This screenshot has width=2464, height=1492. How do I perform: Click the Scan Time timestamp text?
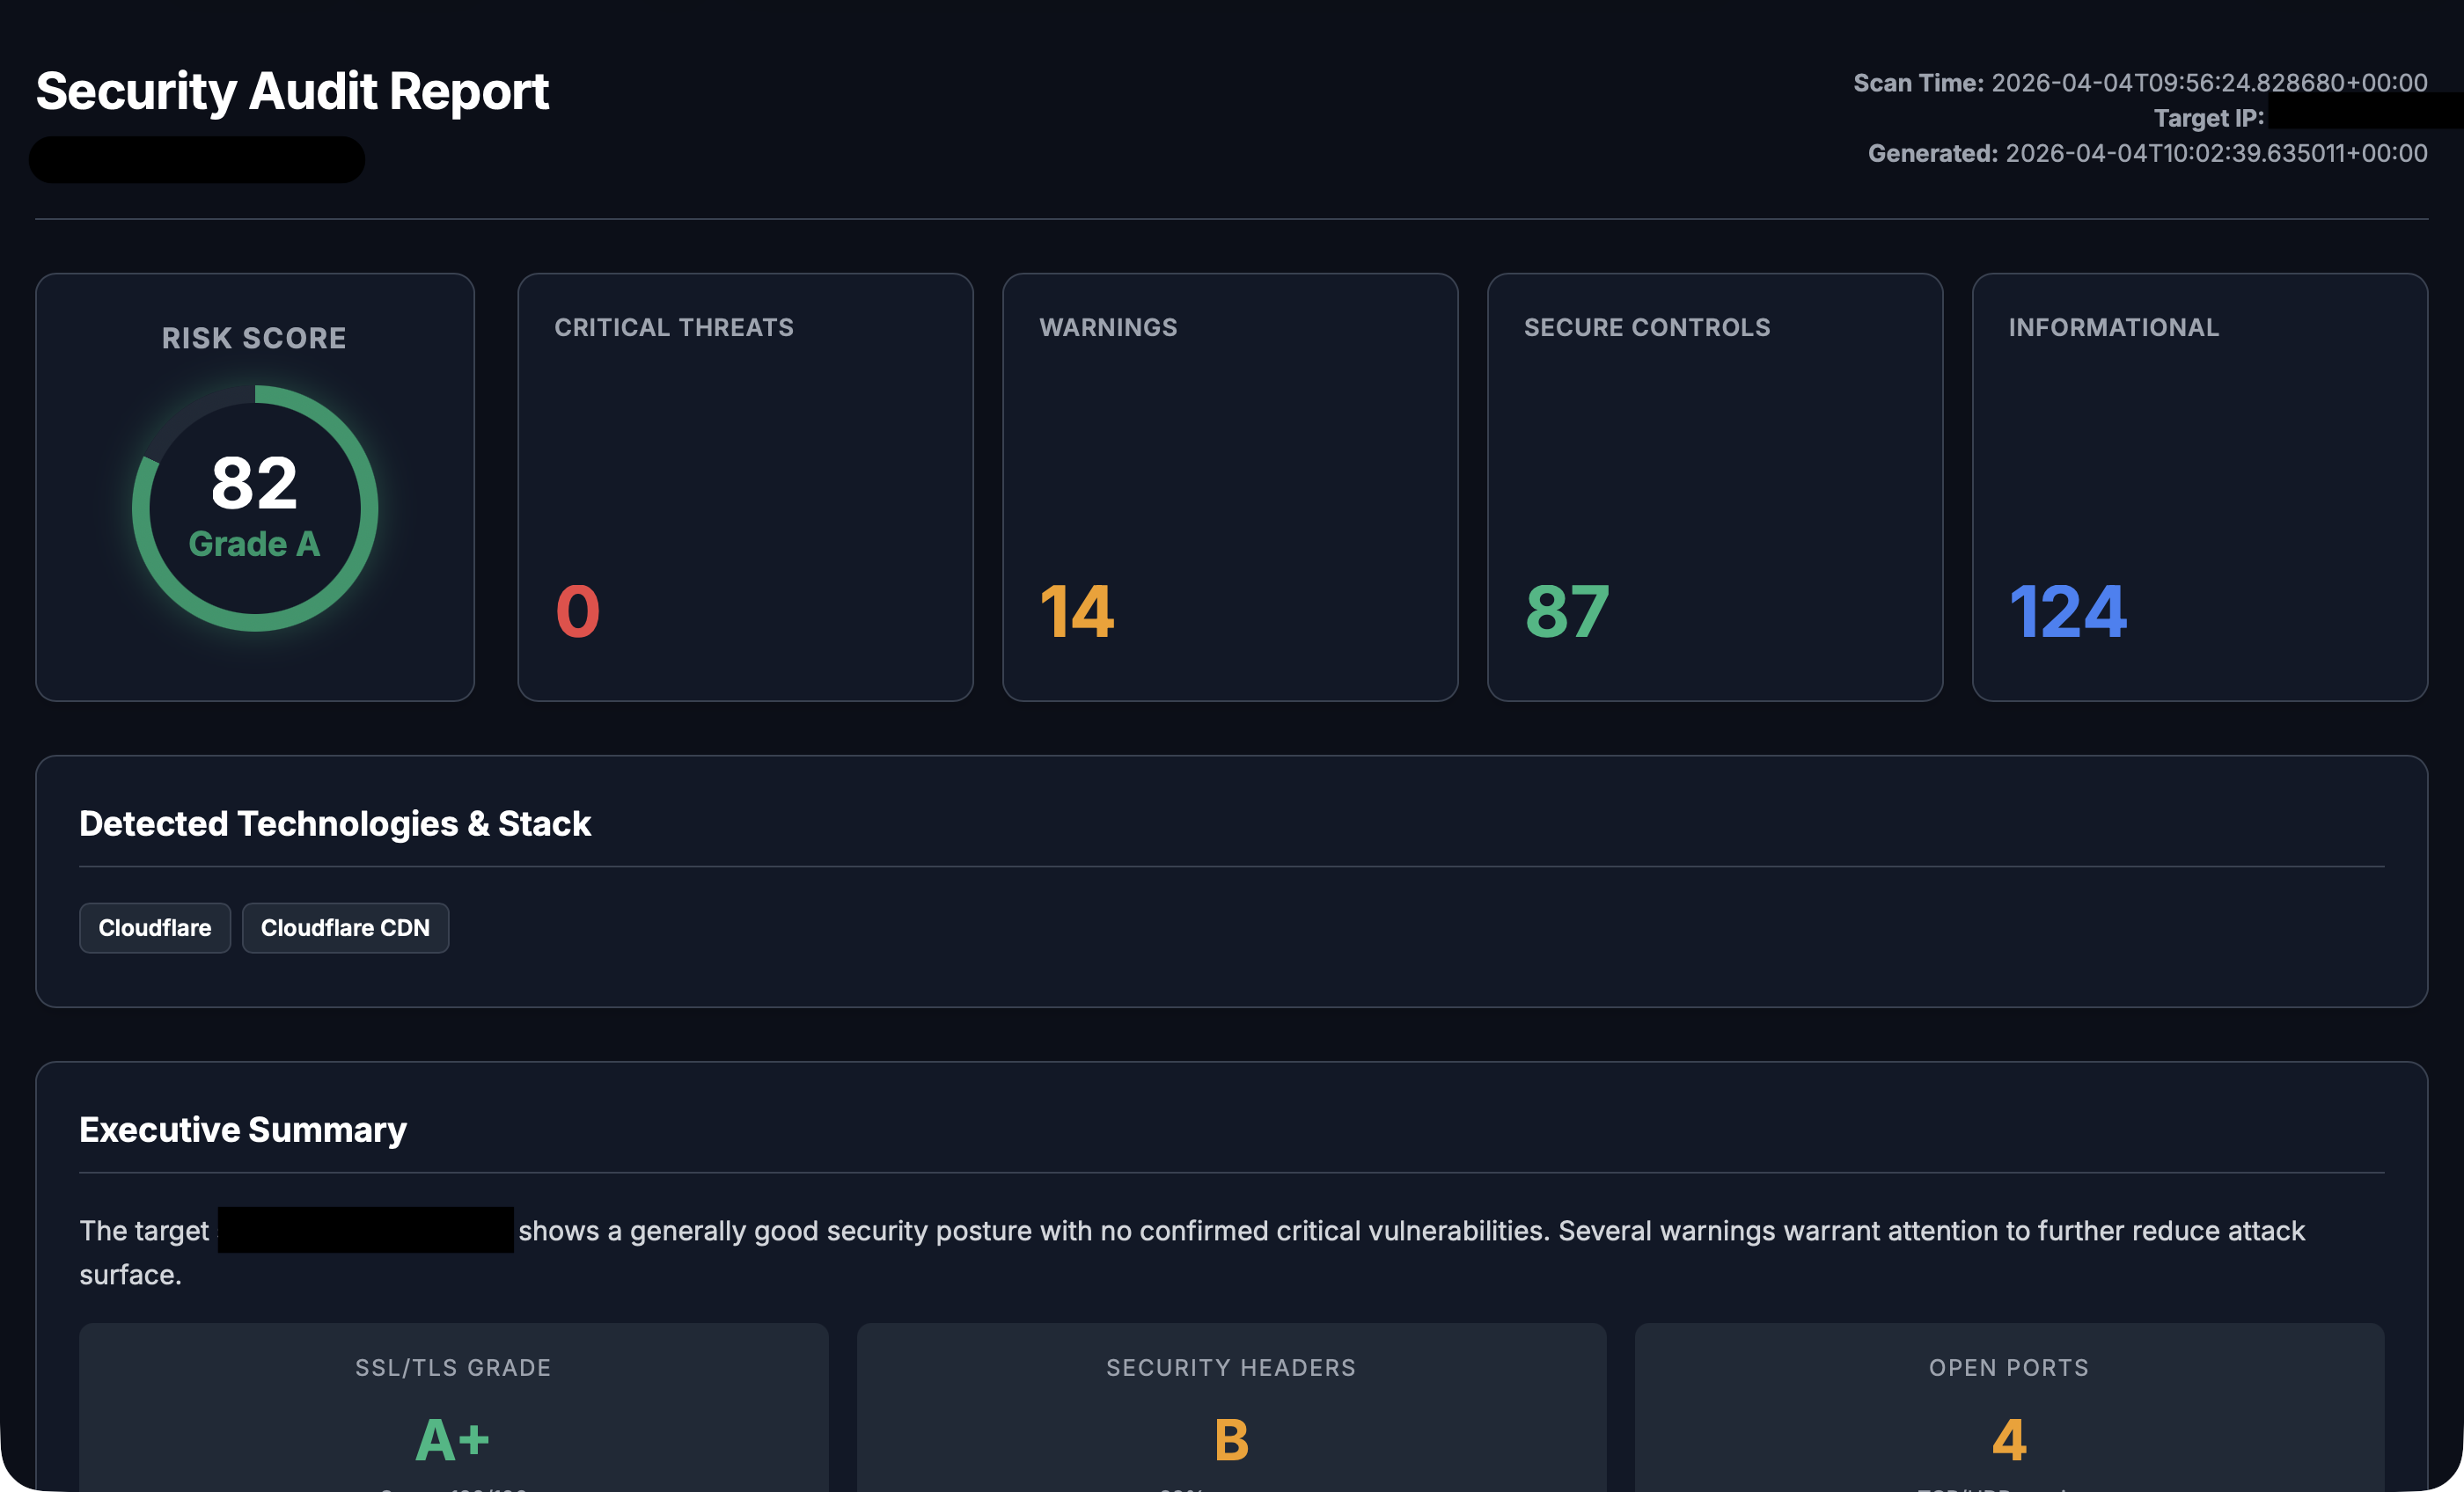[2138, 83]
